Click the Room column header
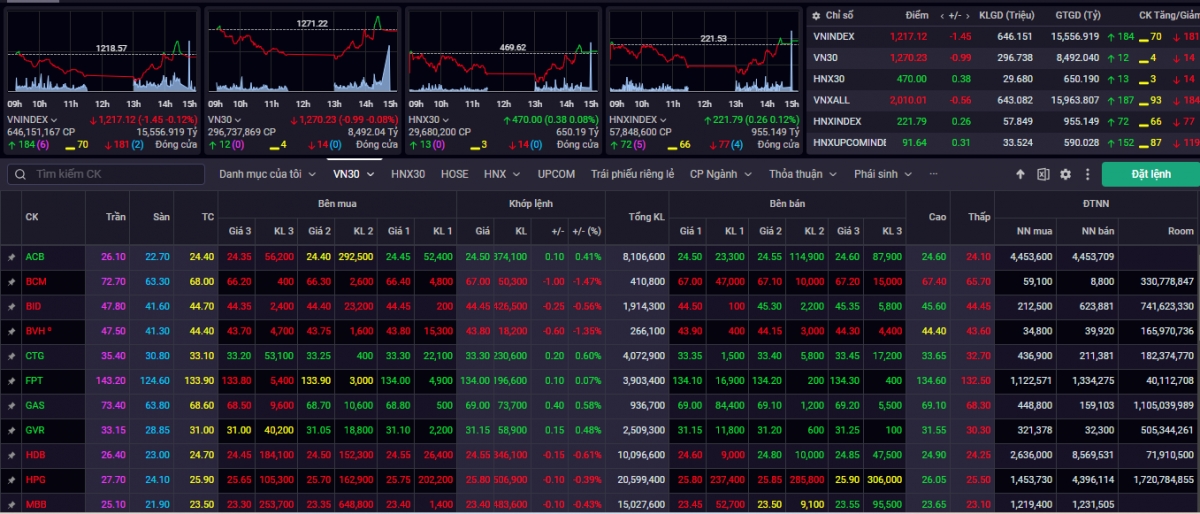This screenshot has width=1200, height=514. pyautogui.click(x=1182, y=230)
